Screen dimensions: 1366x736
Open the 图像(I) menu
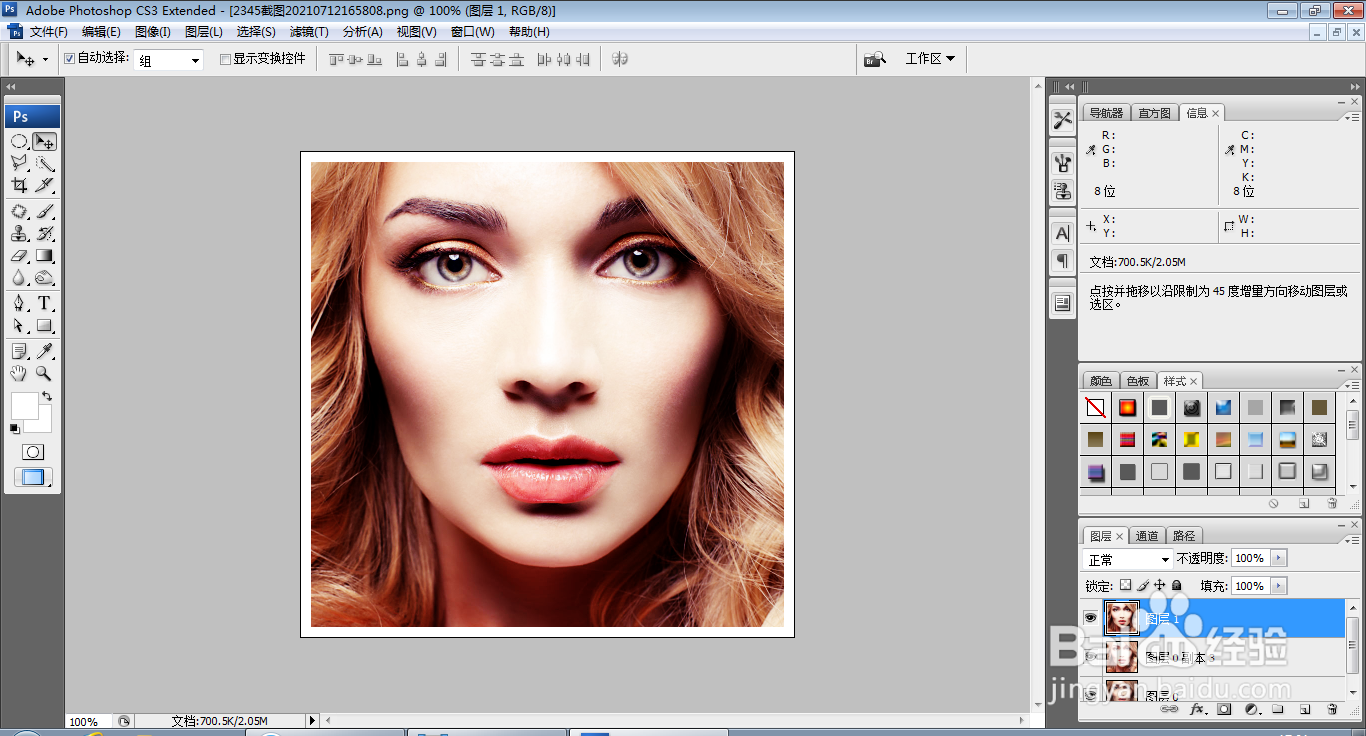152,32
